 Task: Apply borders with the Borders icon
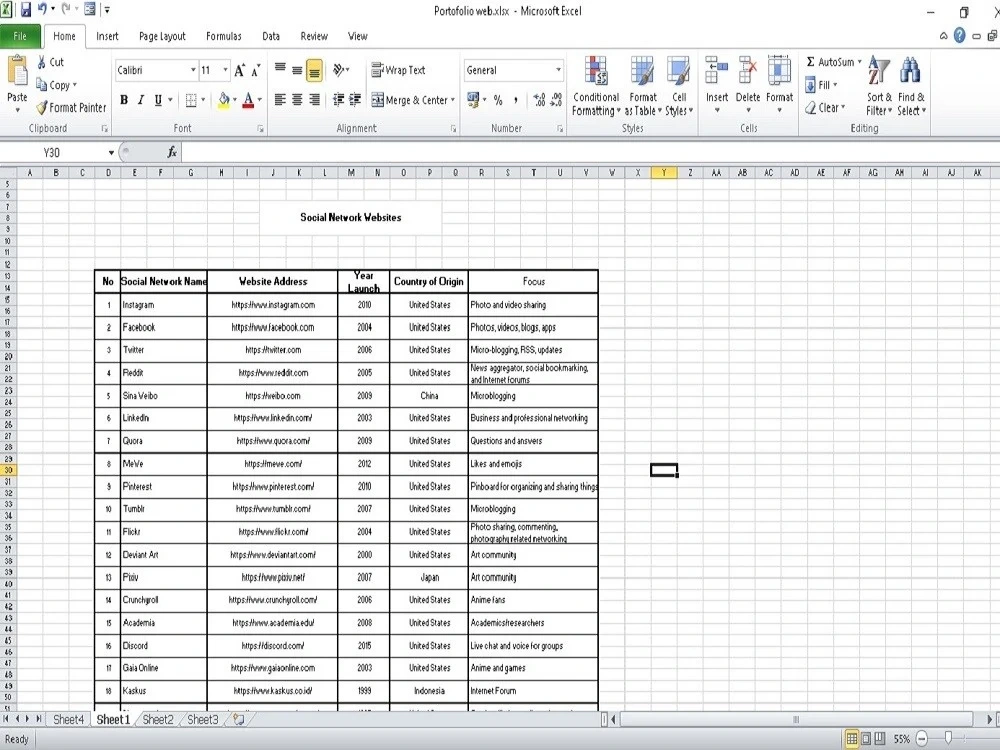tap(191, 100)
